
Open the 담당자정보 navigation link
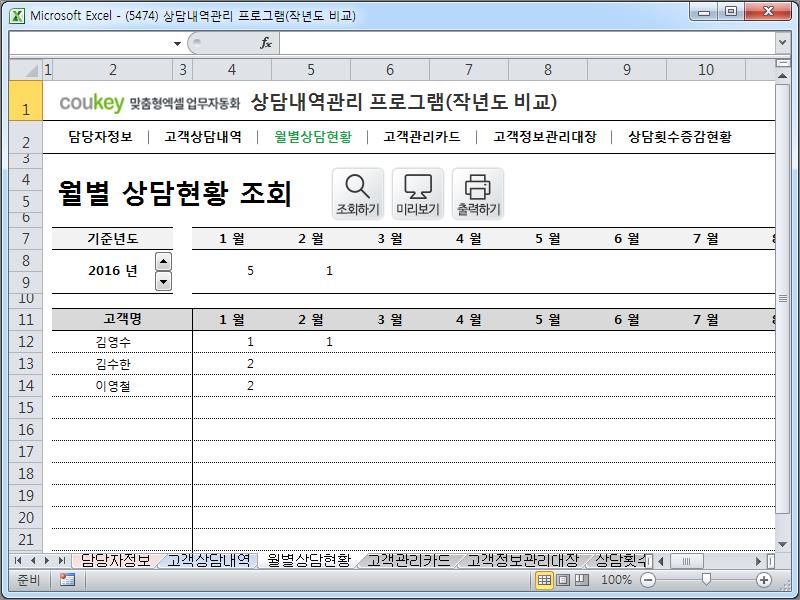point(101,137)
